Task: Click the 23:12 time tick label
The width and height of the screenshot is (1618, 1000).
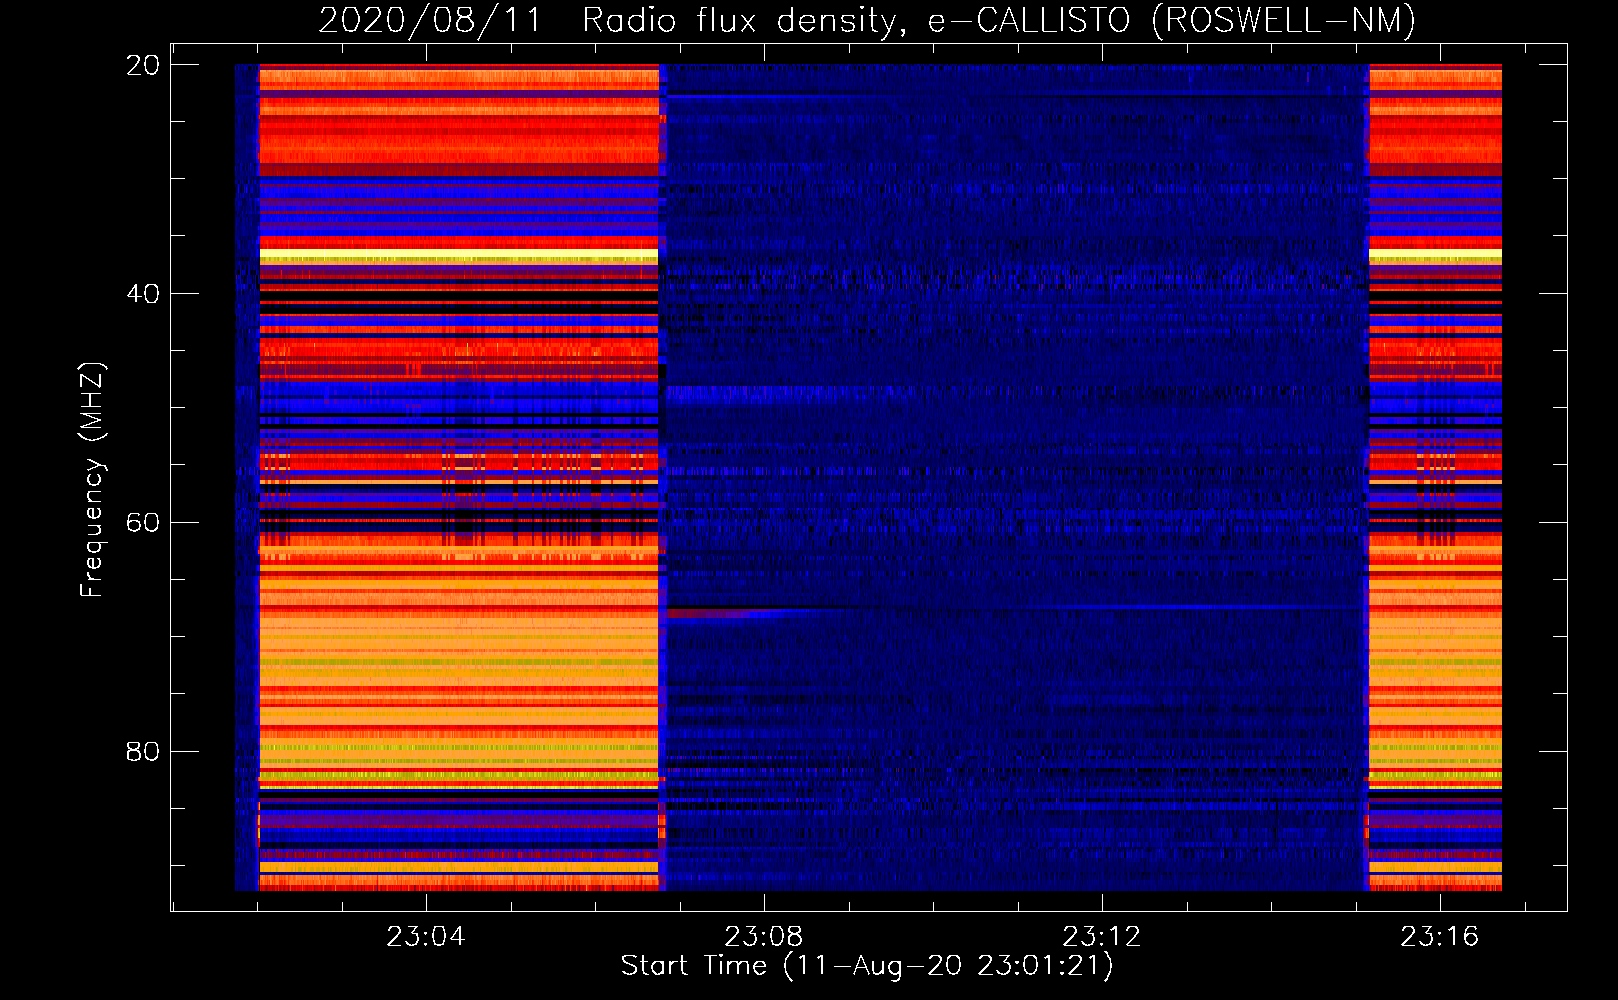Action: coord(1102,936)
